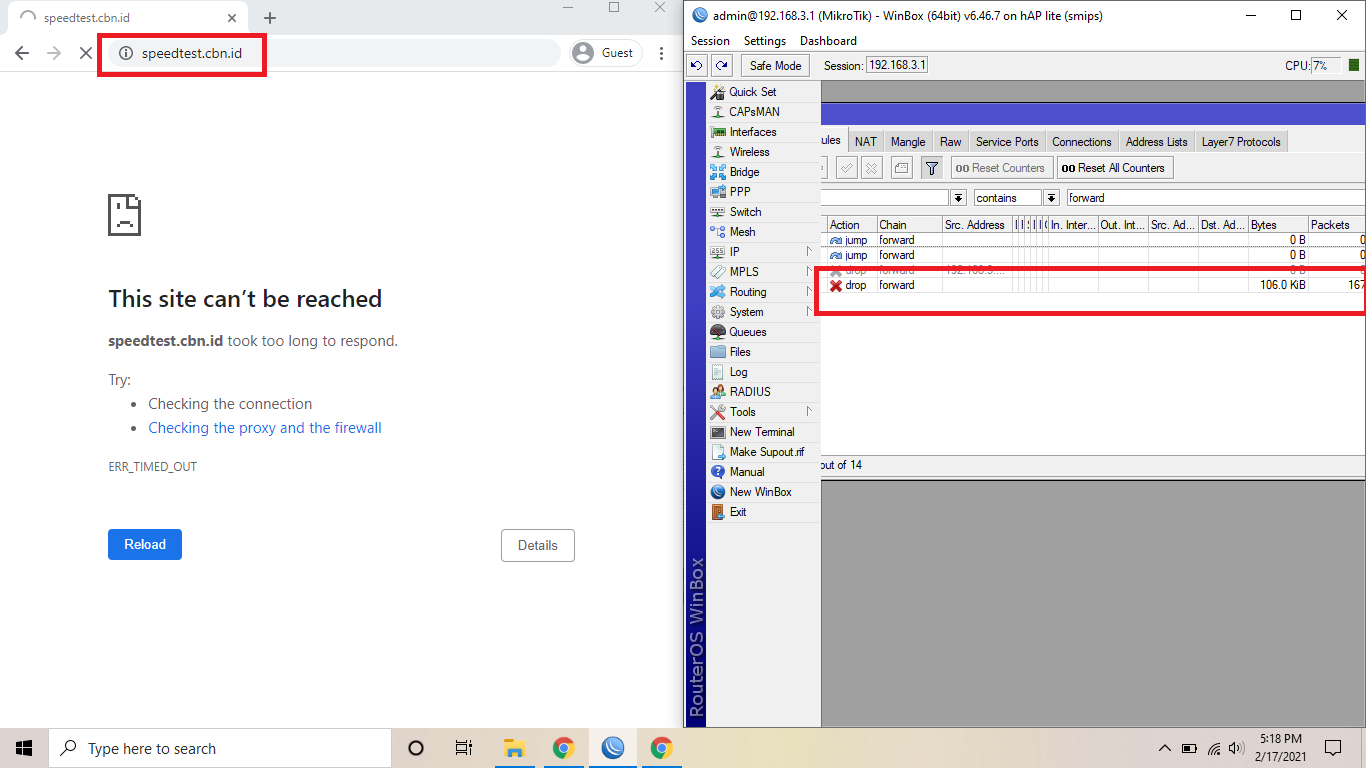Open Chrome's three-dot menu
Viewport: 1366px width, 768px height.
click(661, 53)
